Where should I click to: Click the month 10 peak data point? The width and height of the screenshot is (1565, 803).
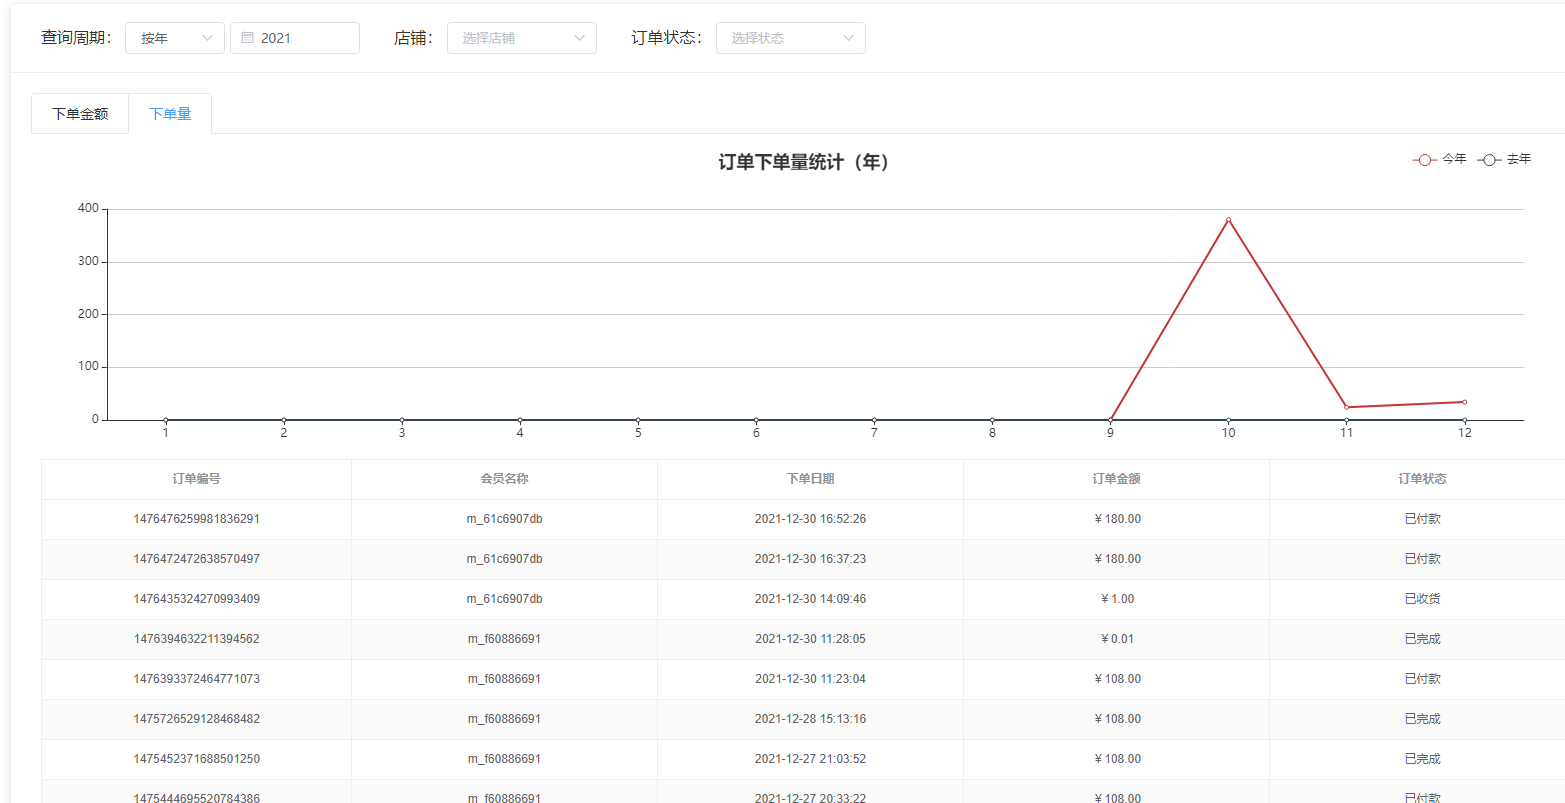pos(1228,220)
